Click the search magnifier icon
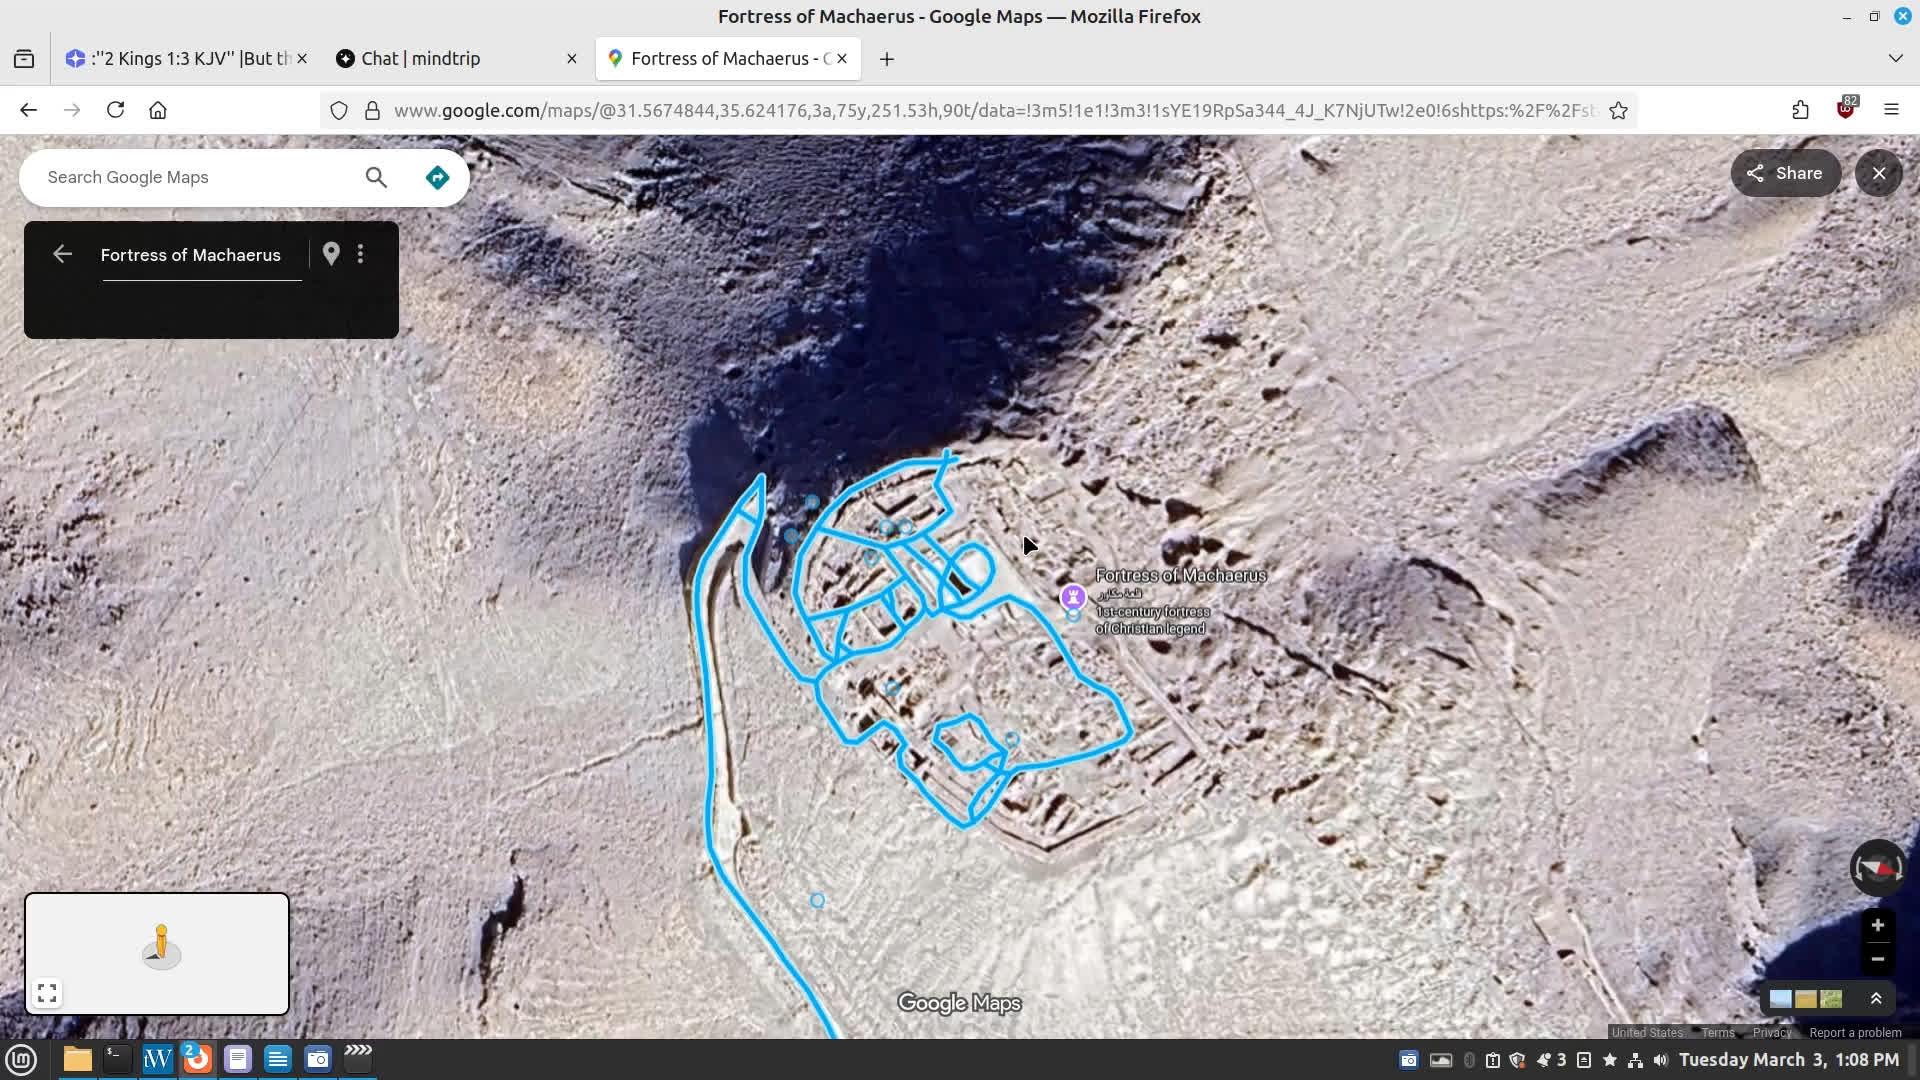This screenshot has height=1080, width=1920. (x=376, y=178)
